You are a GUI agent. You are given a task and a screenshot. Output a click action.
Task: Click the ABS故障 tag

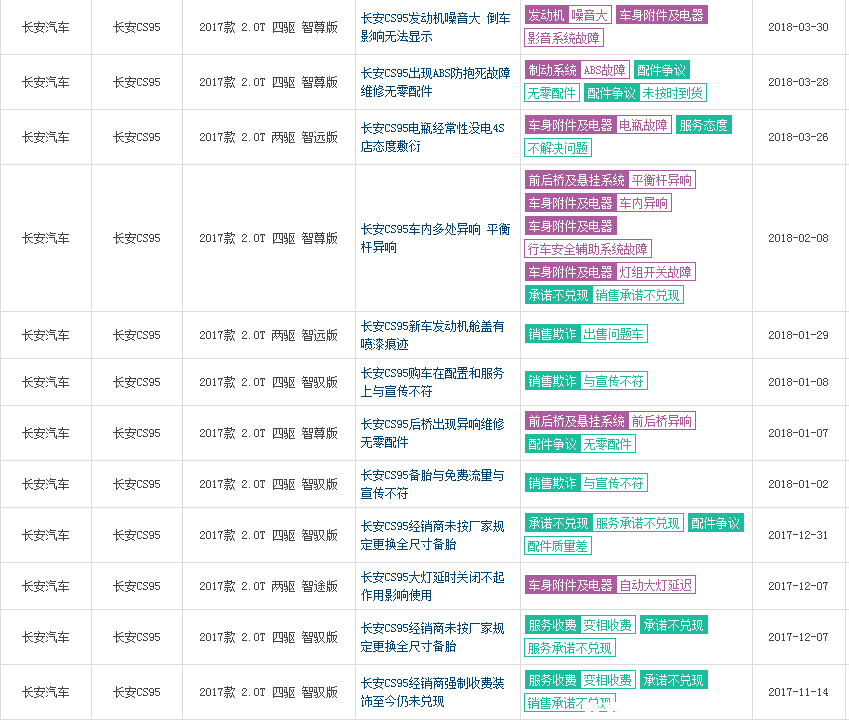(x=606, y=70)
